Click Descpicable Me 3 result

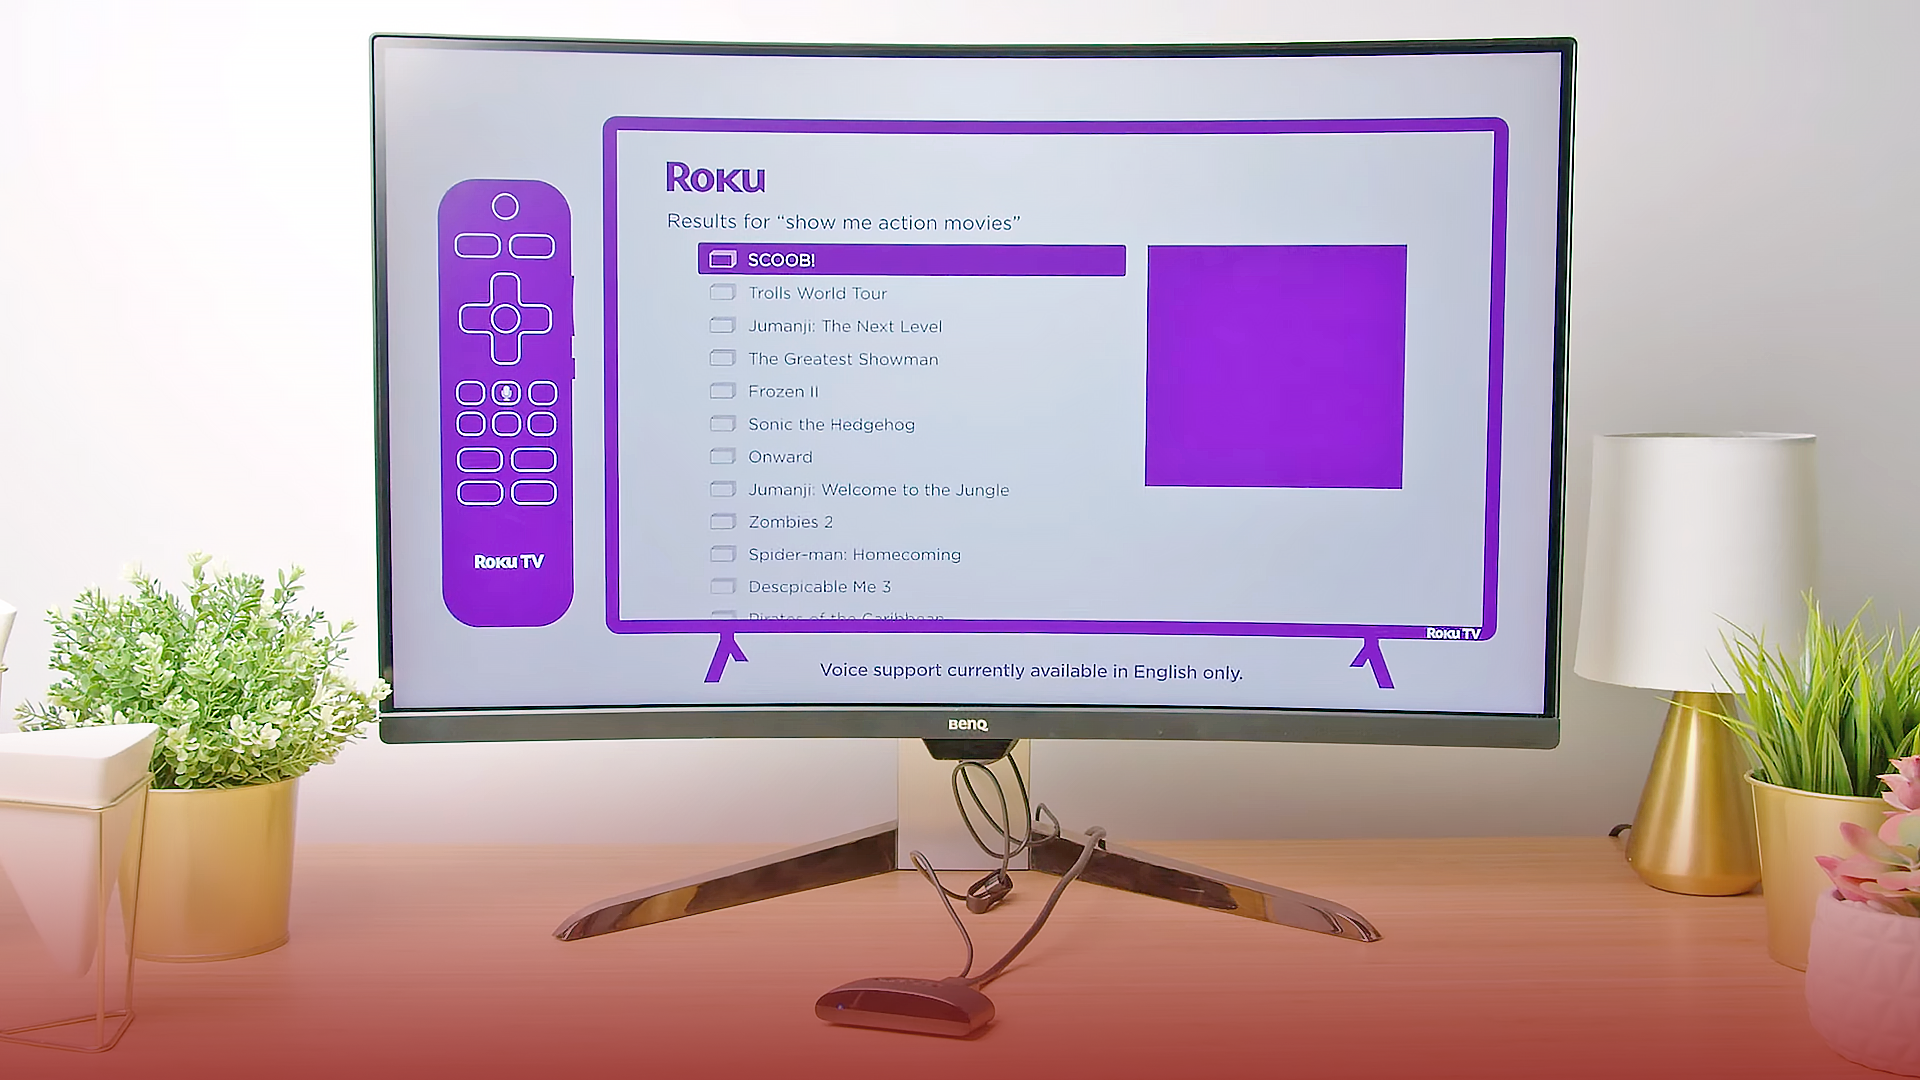(x=819, y=585)
